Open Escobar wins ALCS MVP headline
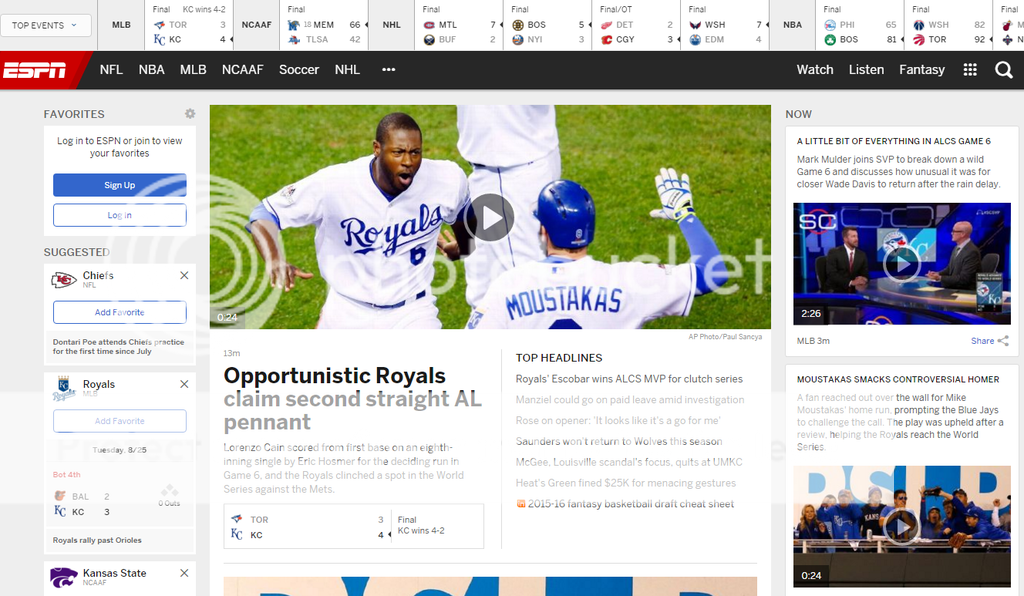 click(x=629, y=379)
